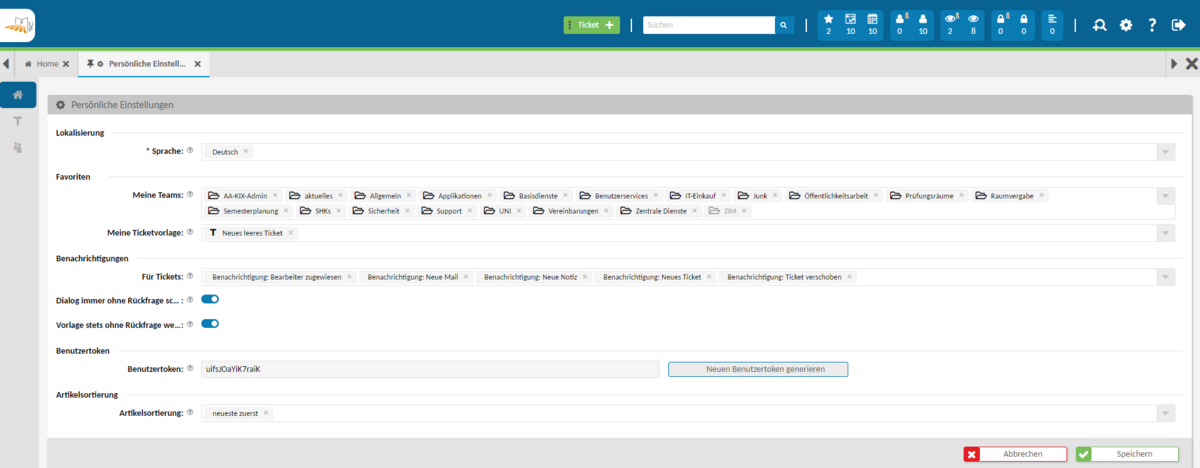Click the question mark help icon

tap(1152, 25)
